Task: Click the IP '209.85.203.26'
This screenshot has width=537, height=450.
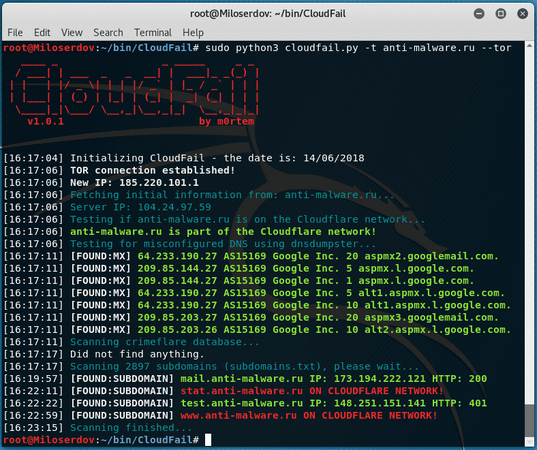Action: tap(177, 330)
